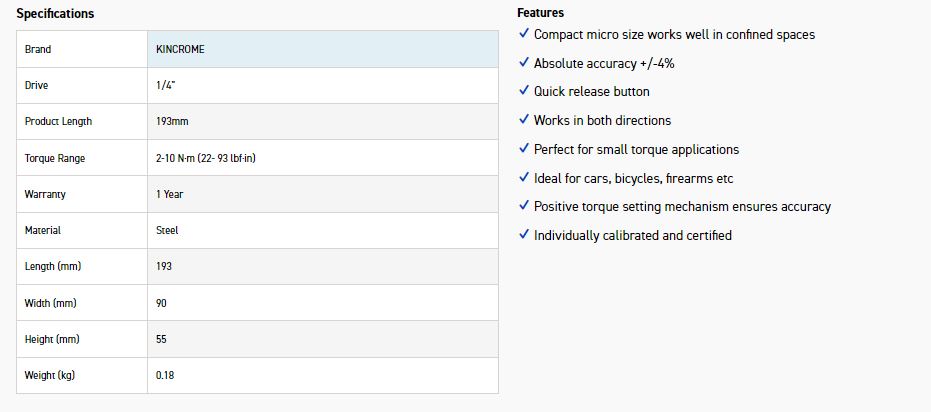The height and width of the screenshot is (412, 931).
Task: Click the Features heading
Action: [x=540, y=13]
